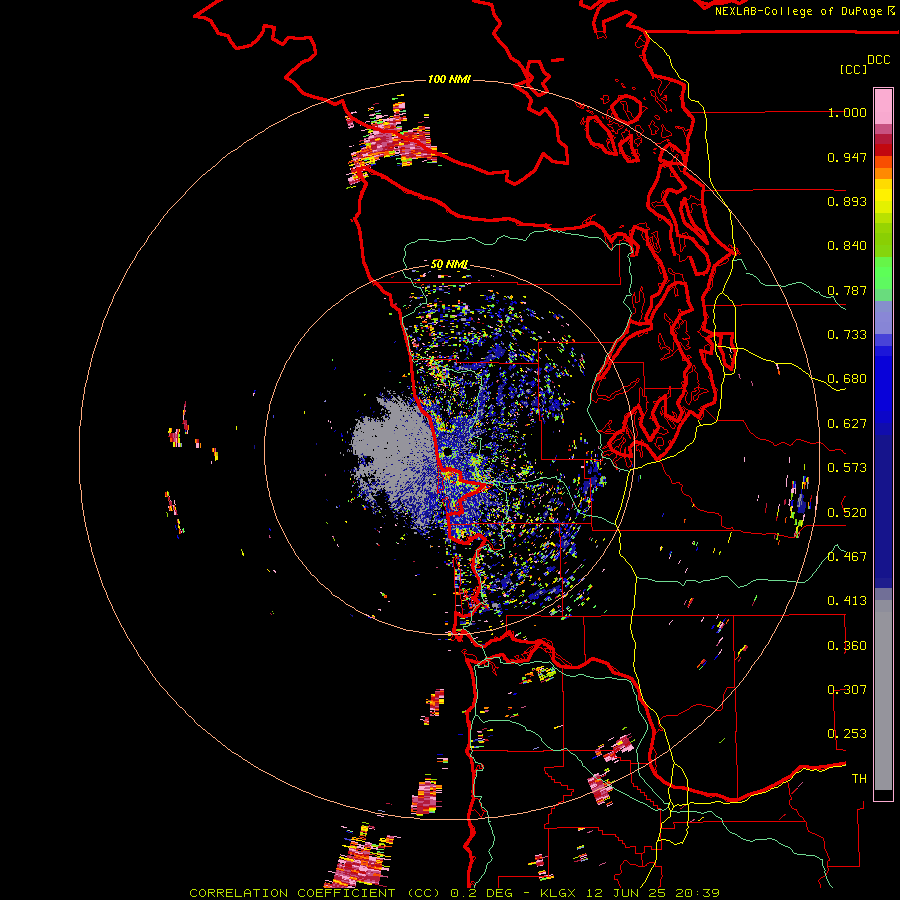The width and height of the screenshot is (900, 900).
Task: Select the 0.947 scale value
Action: tap(847, 157)
